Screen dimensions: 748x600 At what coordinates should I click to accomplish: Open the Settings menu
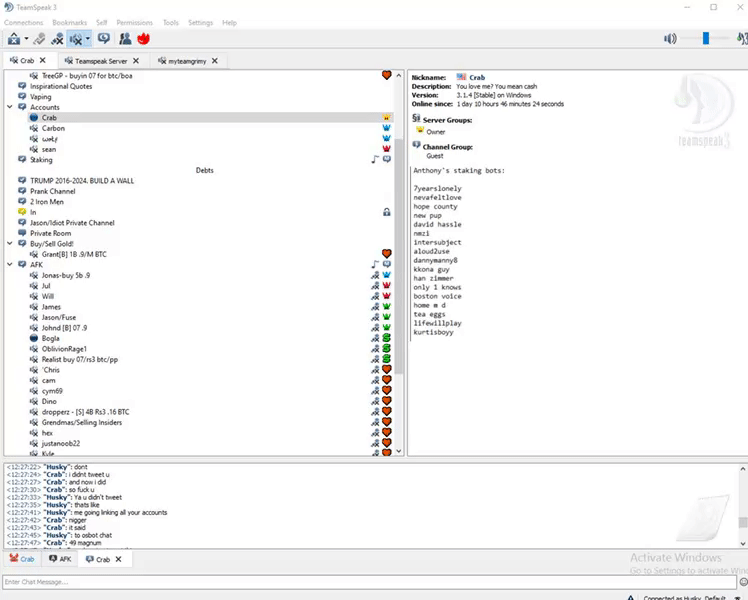point(200,22)
